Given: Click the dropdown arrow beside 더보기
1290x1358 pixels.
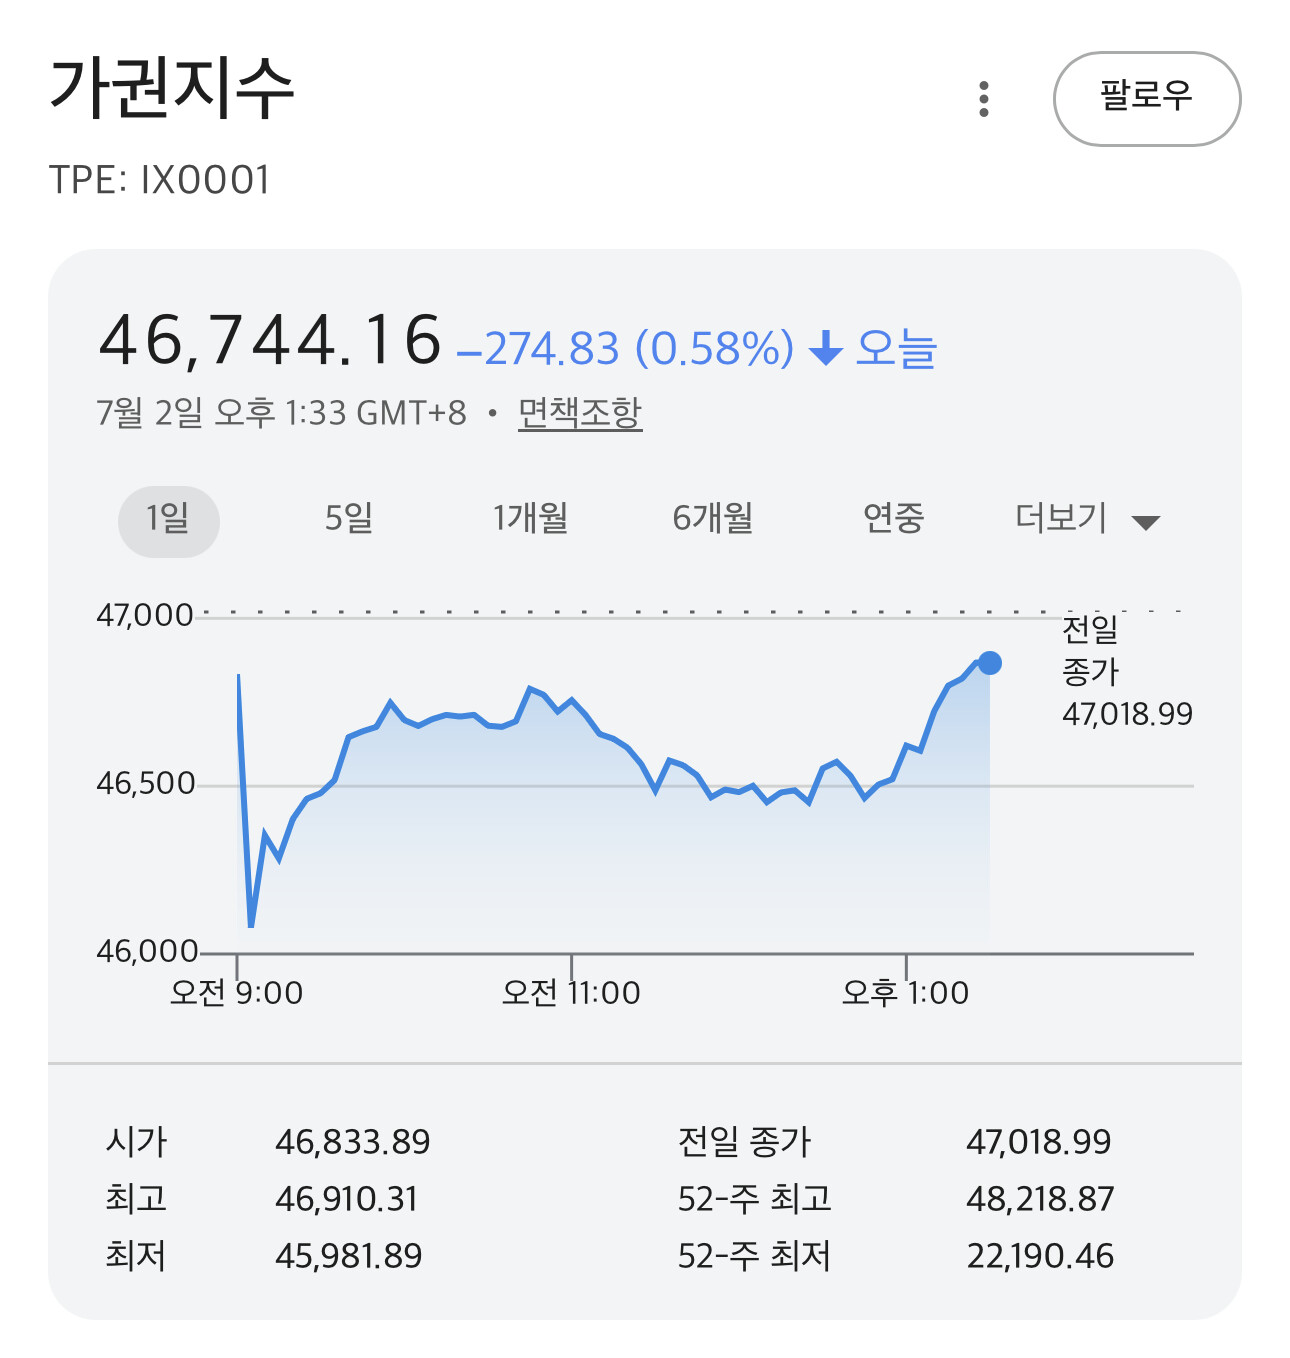Looking at the screenshot, I should [x=1145, y=522].
